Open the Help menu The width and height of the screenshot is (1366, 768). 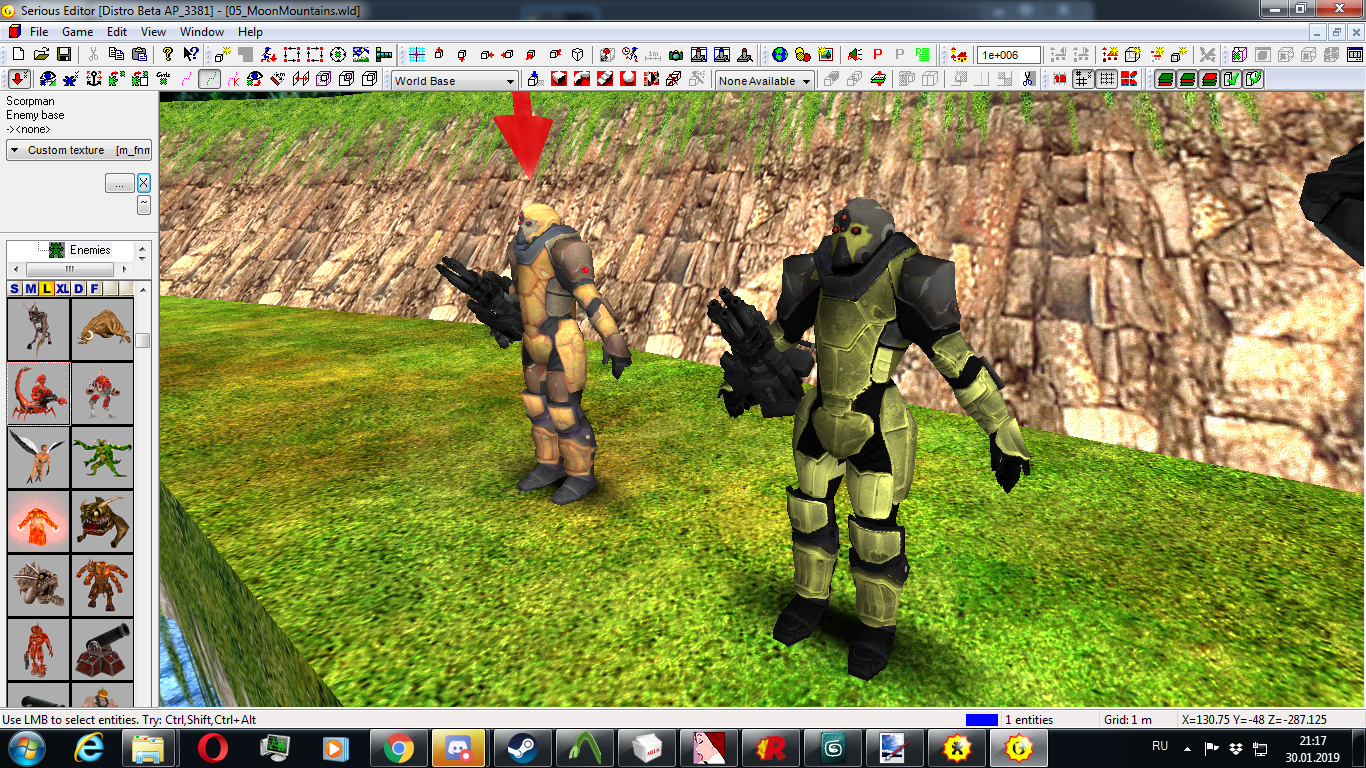pyautogui.click(x=250, y=31)
